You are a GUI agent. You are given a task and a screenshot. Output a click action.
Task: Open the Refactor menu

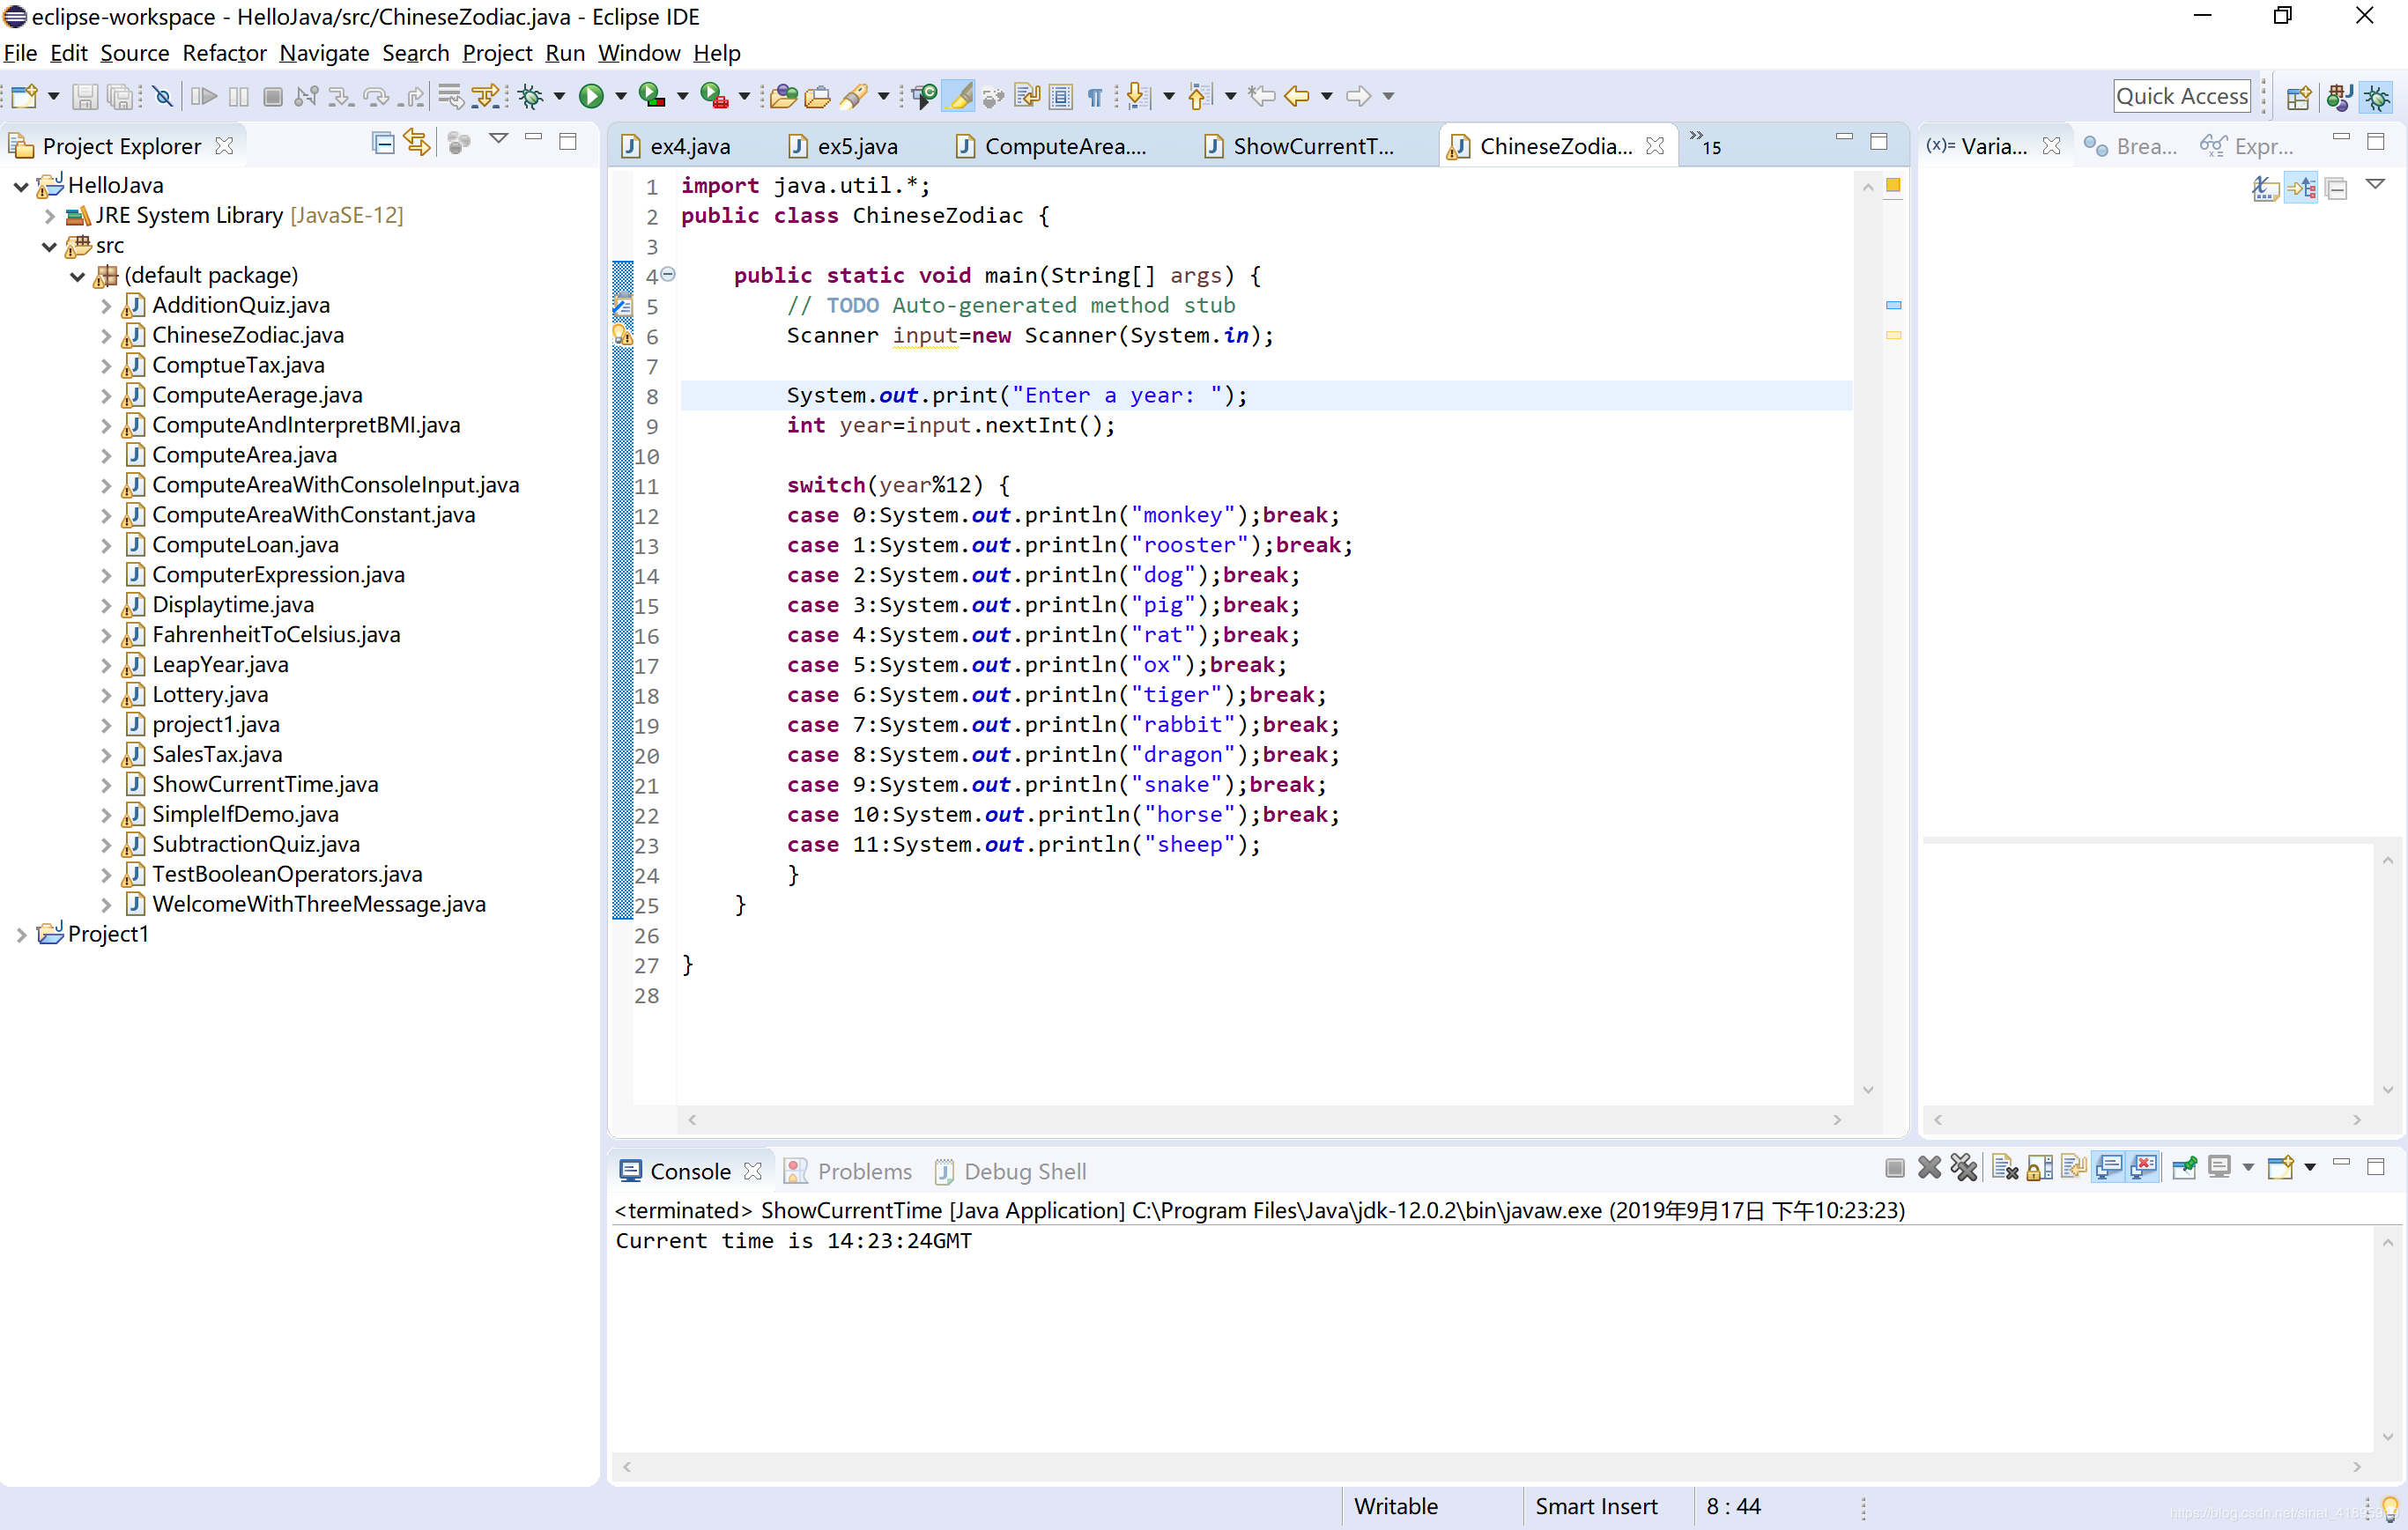pos(224,53)
